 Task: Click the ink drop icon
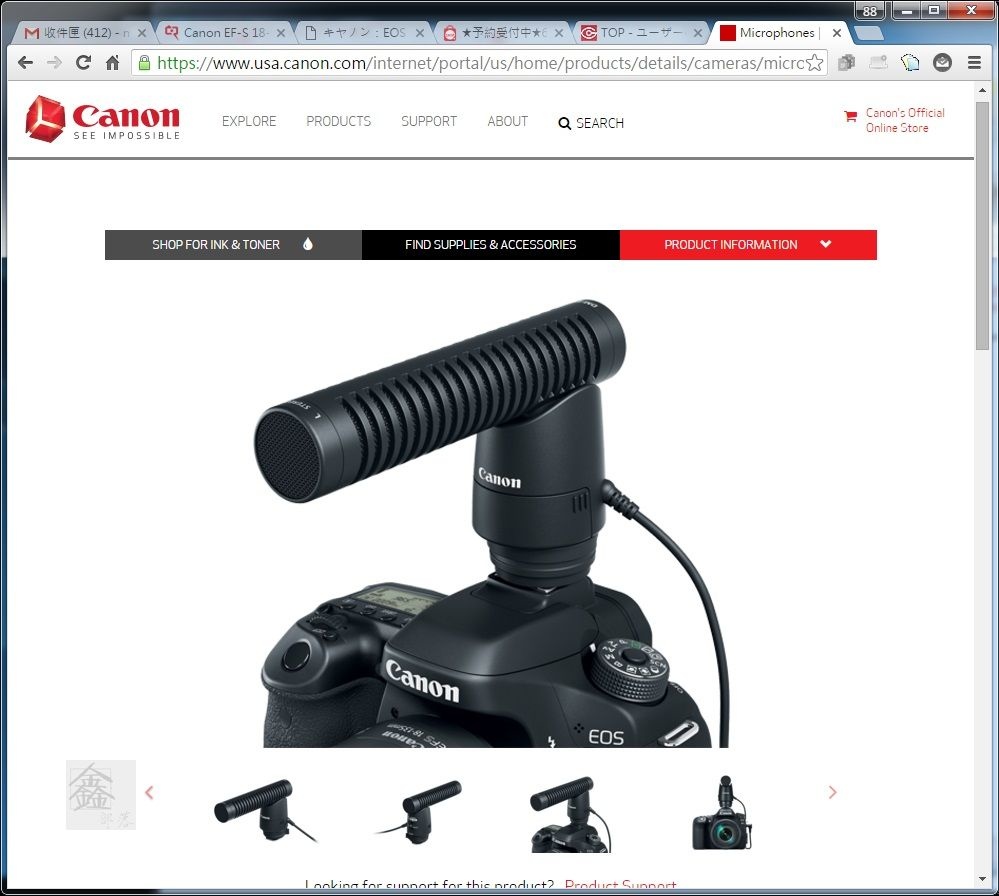pos(308,244)
